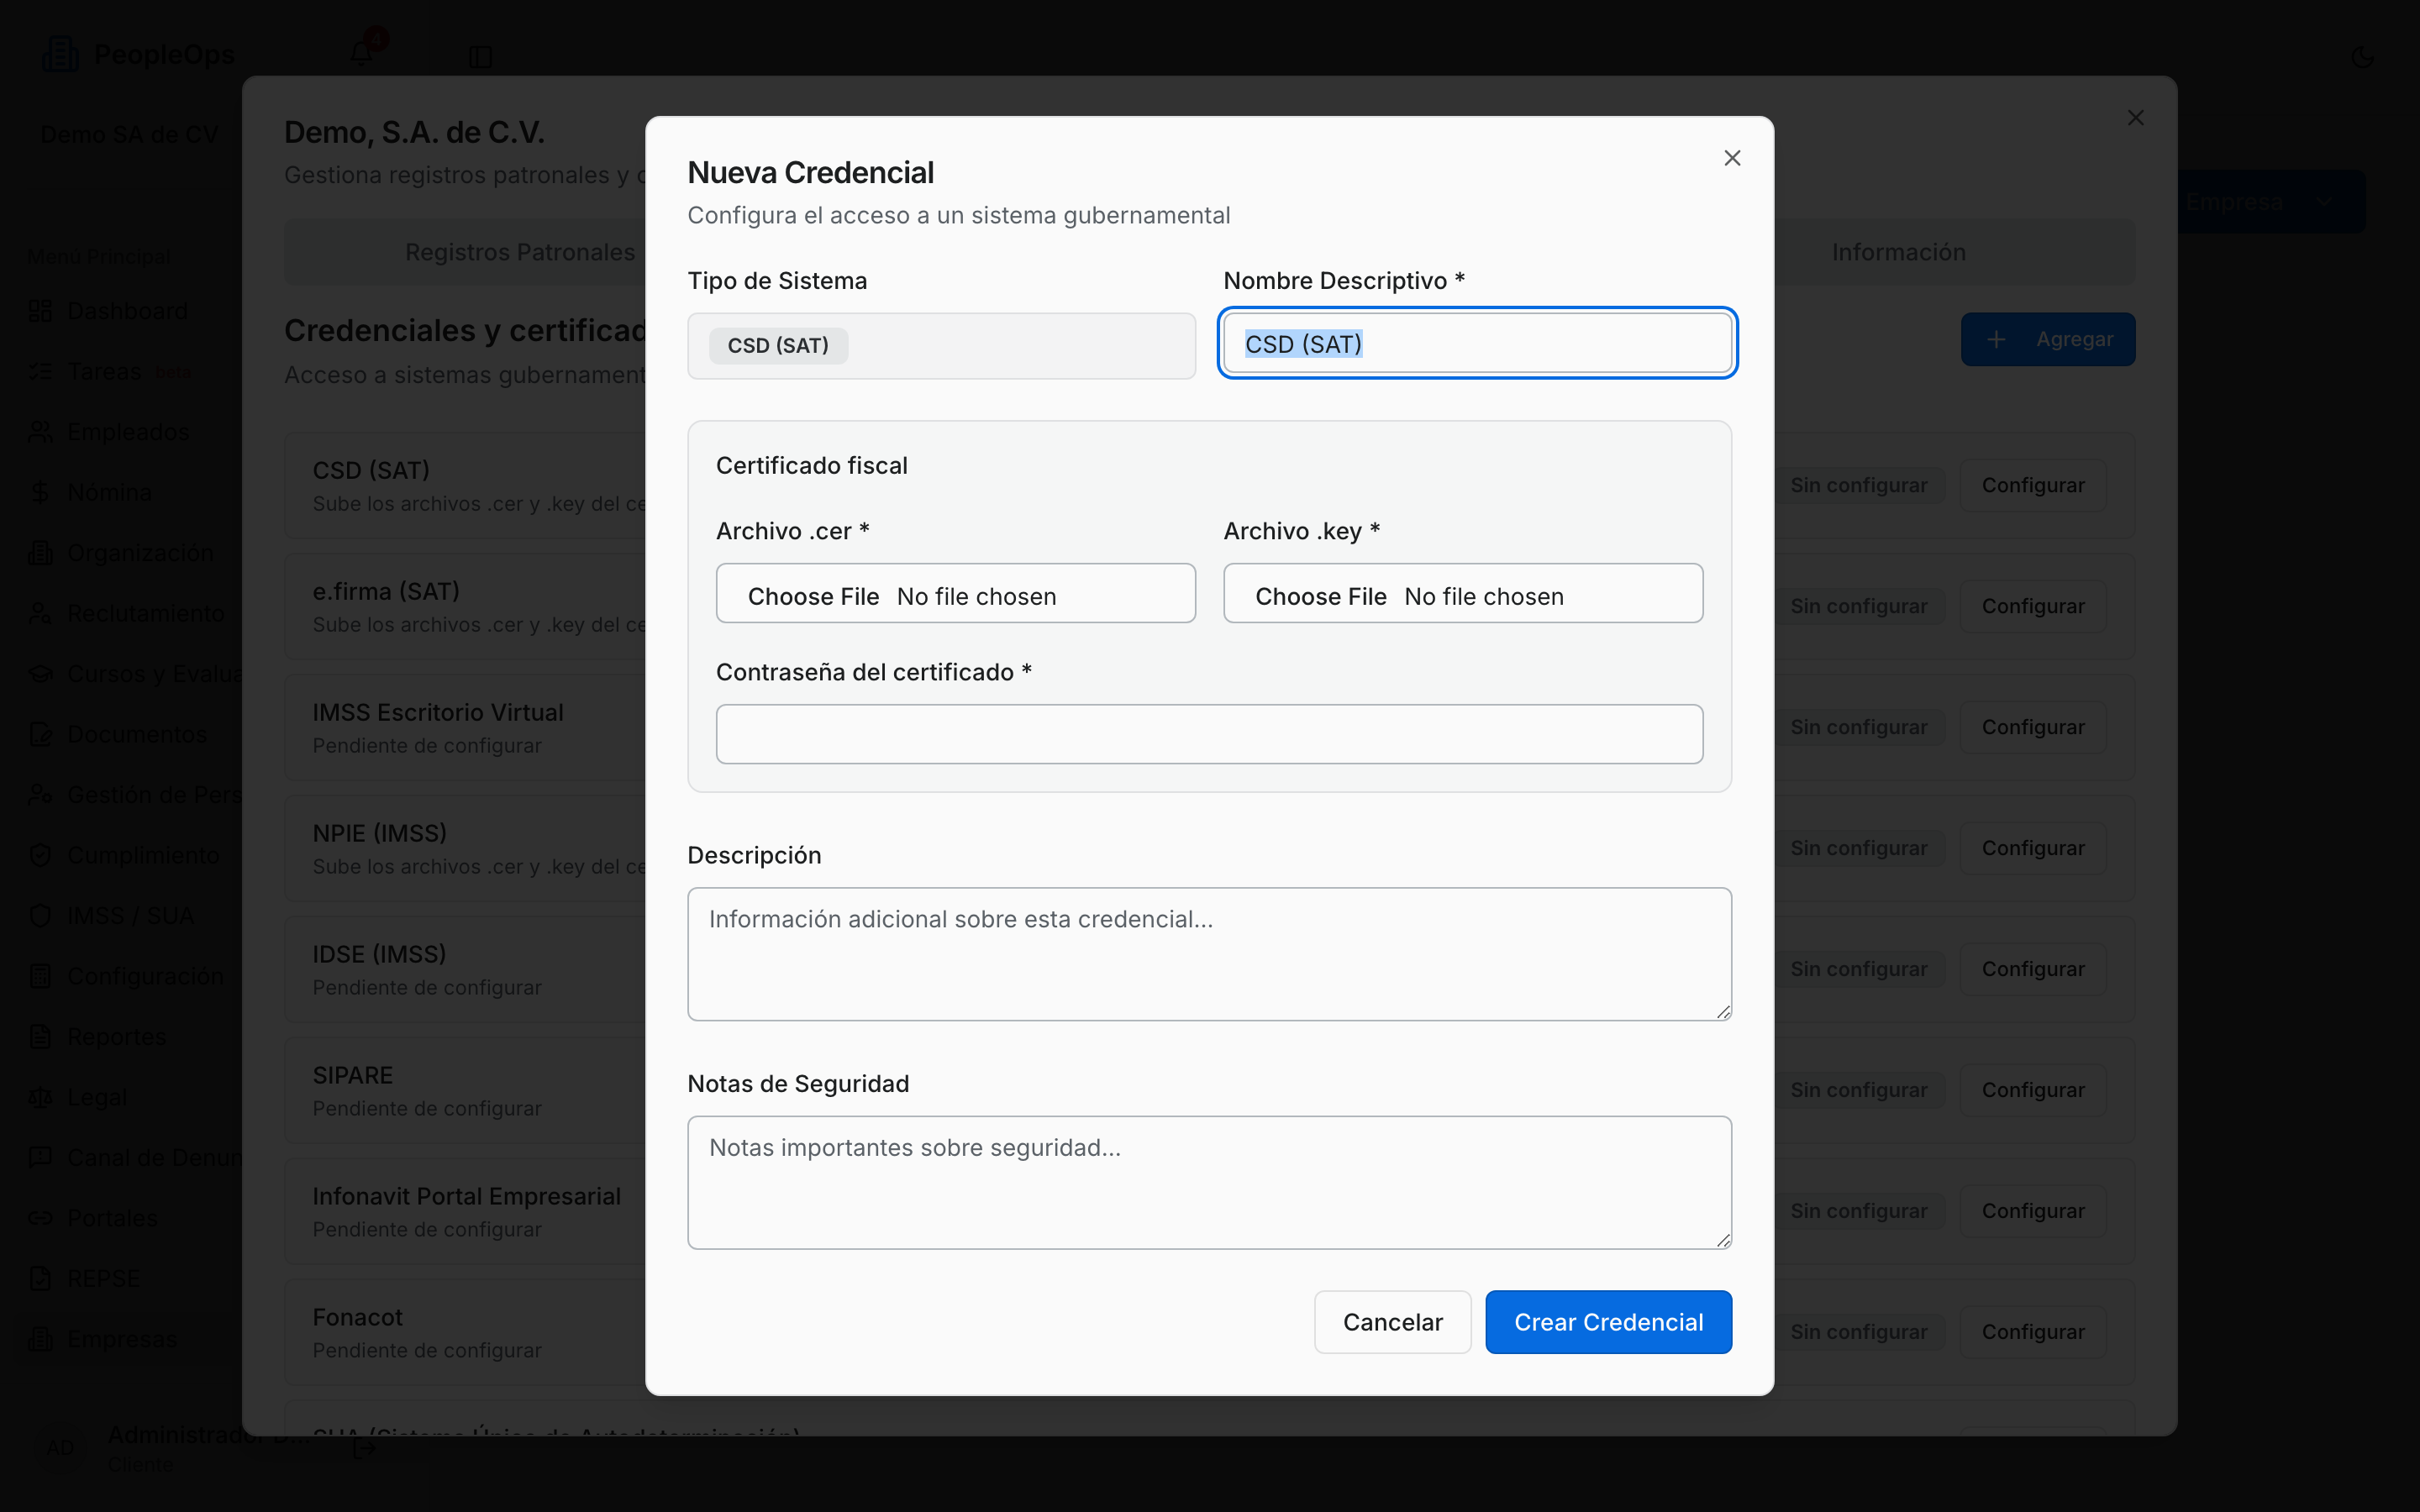Viewport: 2420px width, 1512px height.
Task: Open Tareas icon in sidebar
Action: pos(40,372)
